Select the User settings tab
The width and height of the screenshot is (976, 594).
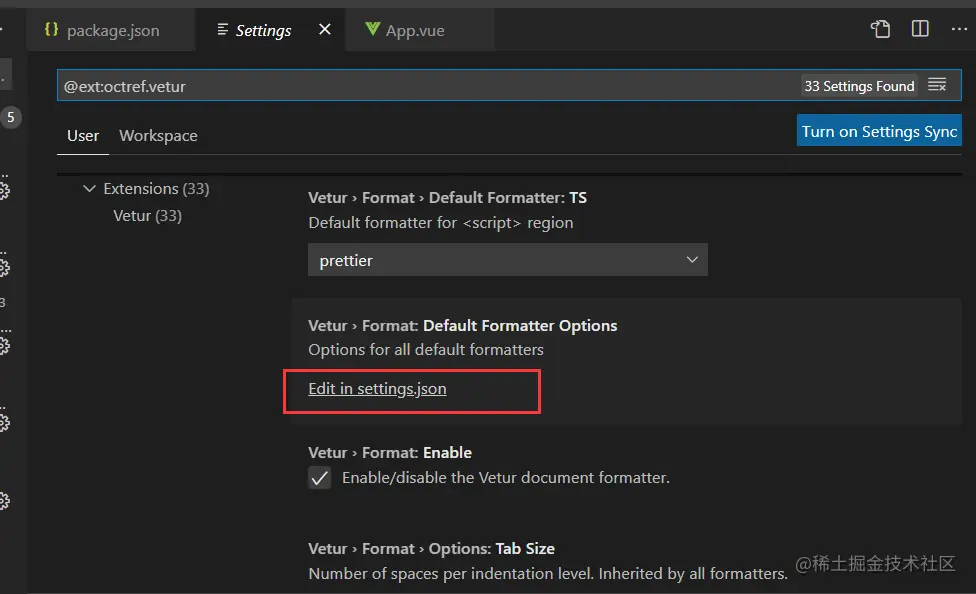83,135
